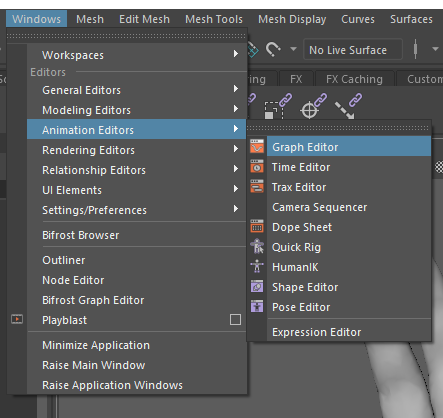Expand the UI Elements submenu arrow

[x=236, y=189]
